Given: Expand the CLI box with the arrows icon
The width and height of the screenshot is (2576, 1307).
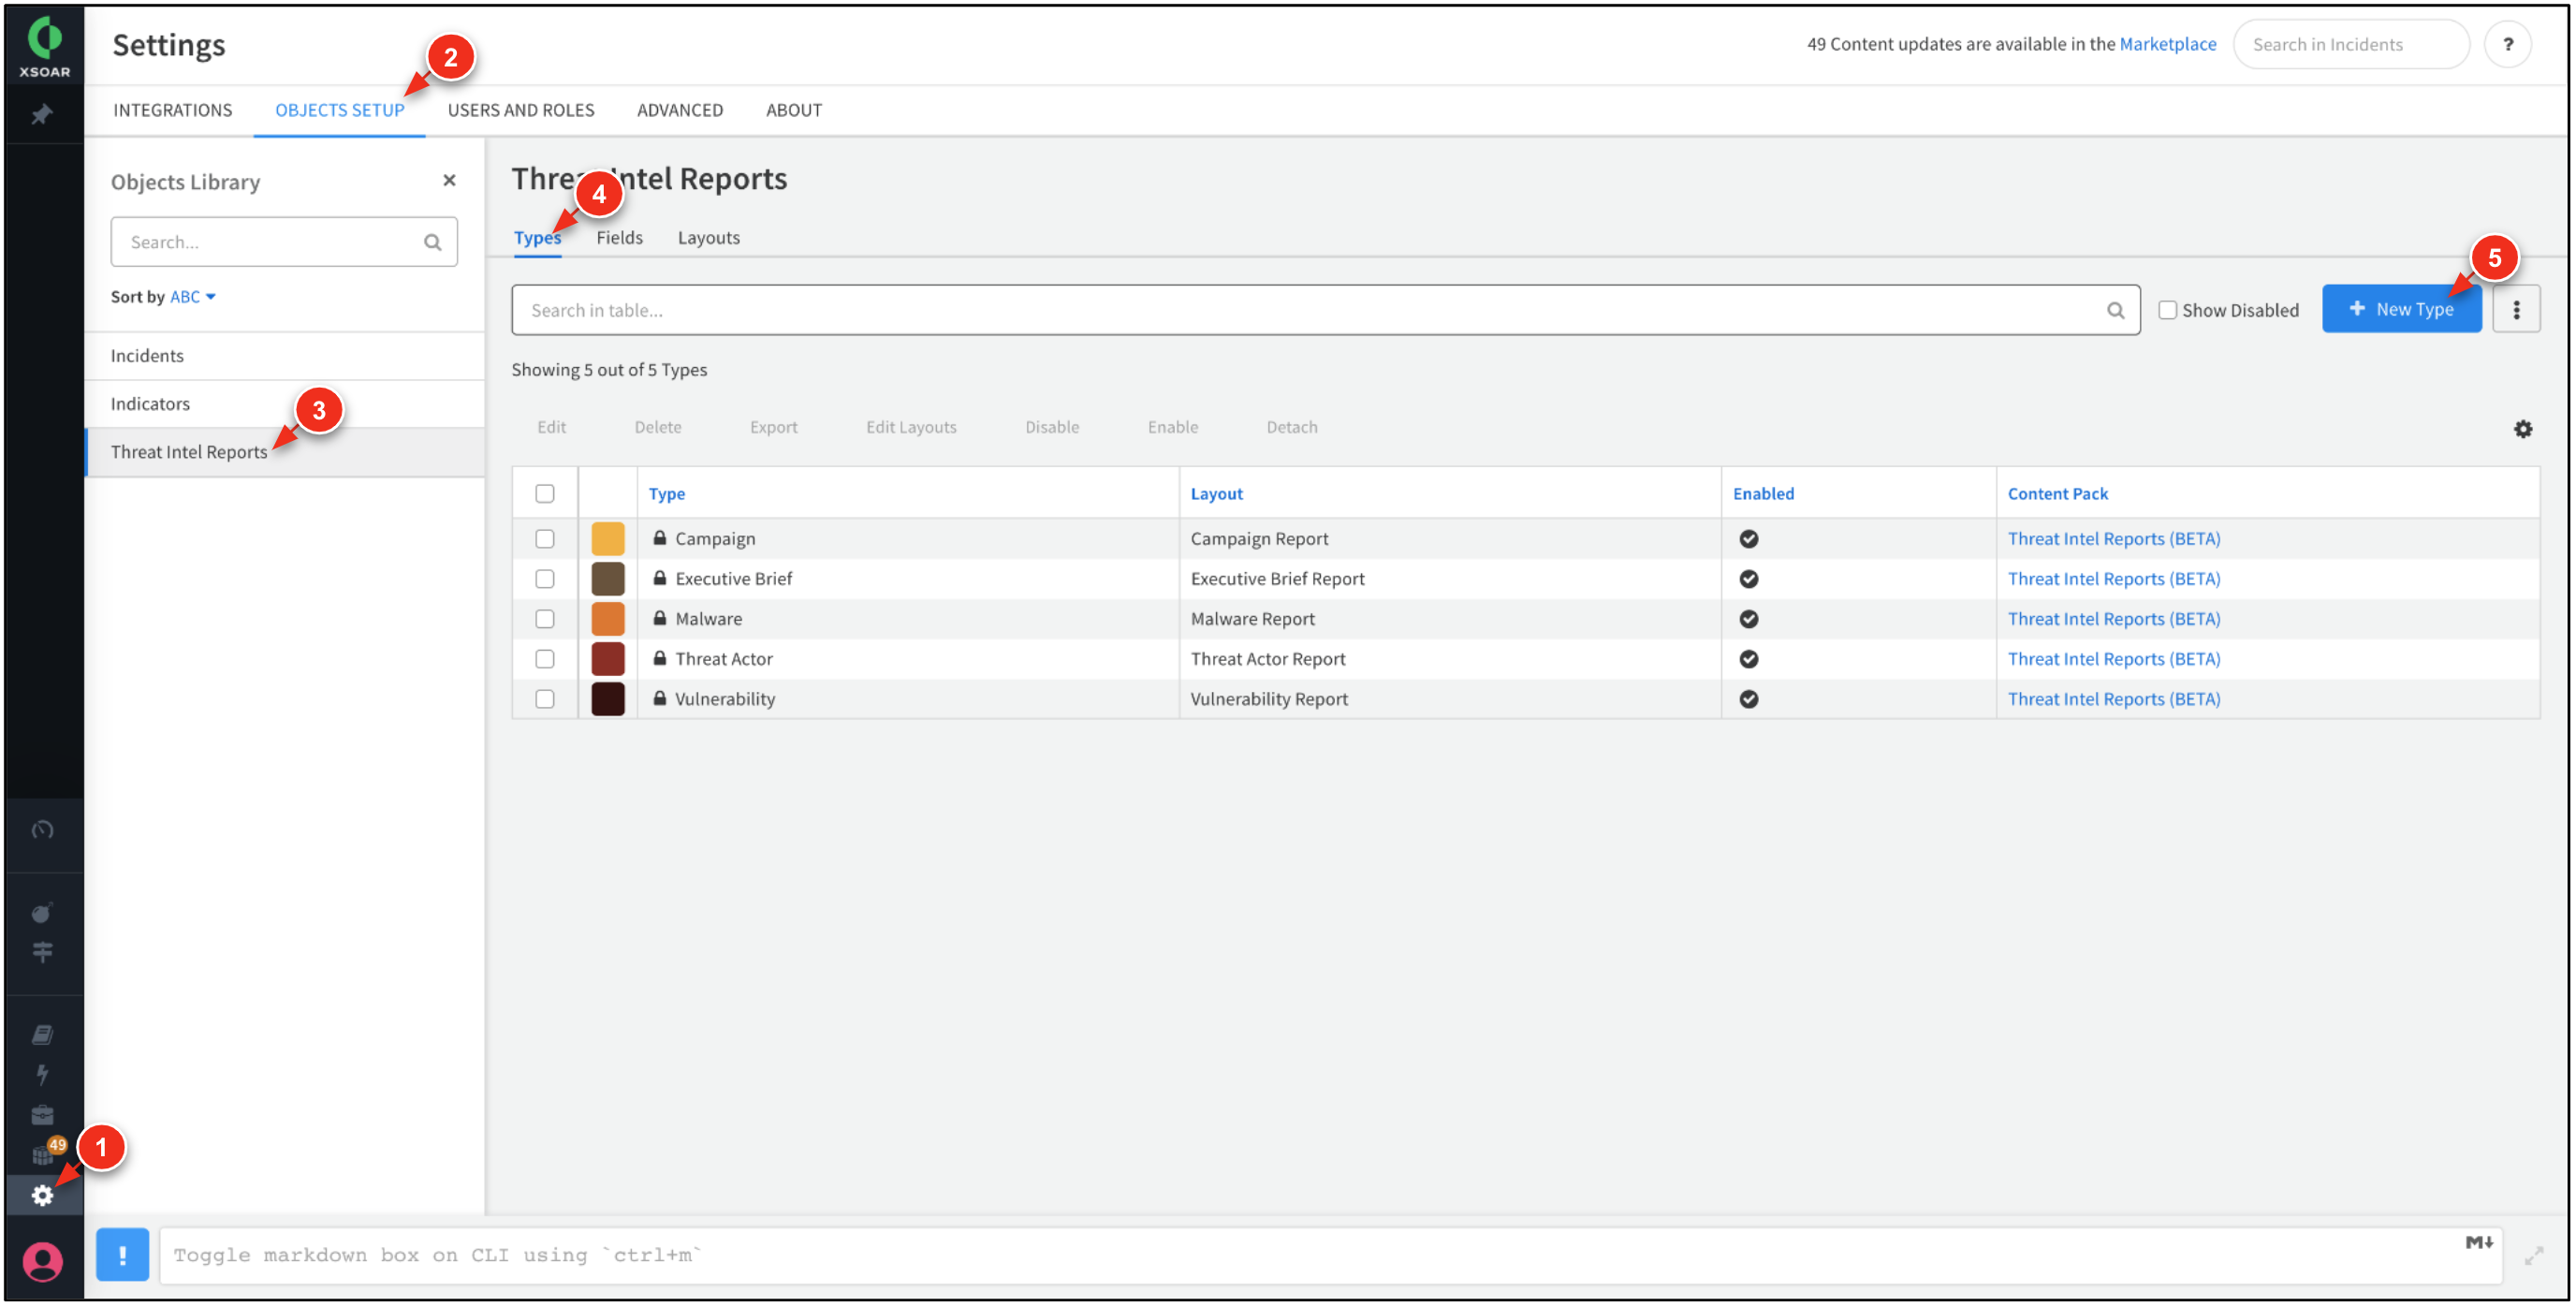Looking at the screenshot, I should 2533,1256.
